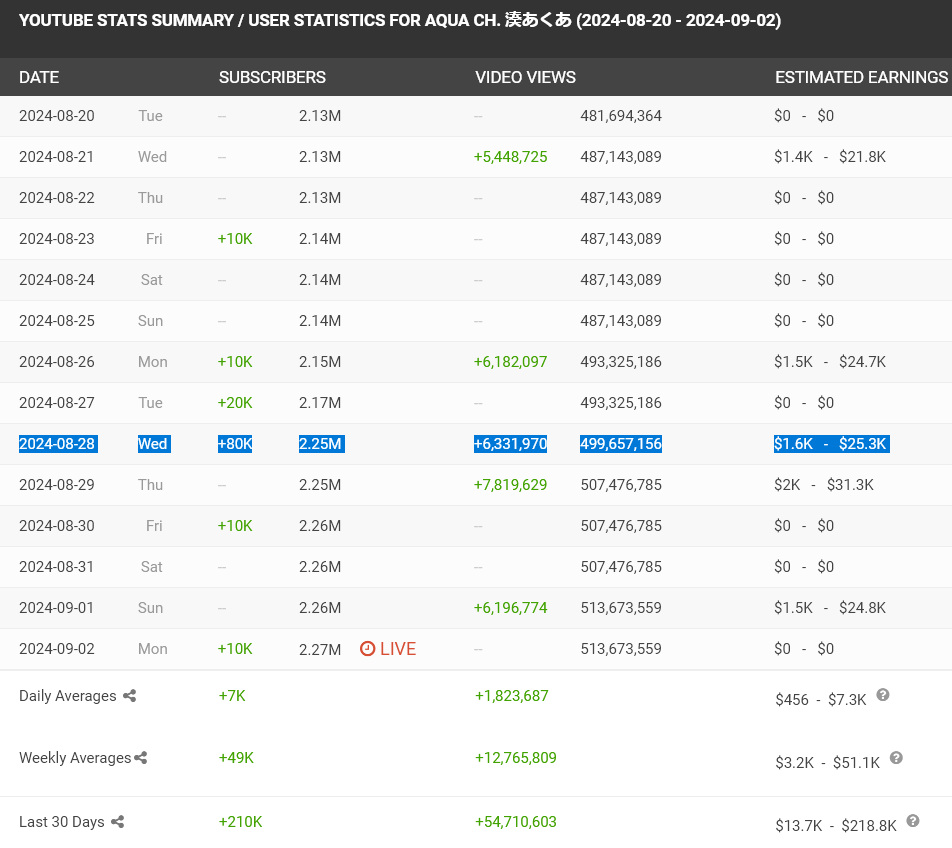Click +10K in the 2024-08-23 row
Image resolution: width=952 pixels, height=848 pixels.
tap(235, 239)
